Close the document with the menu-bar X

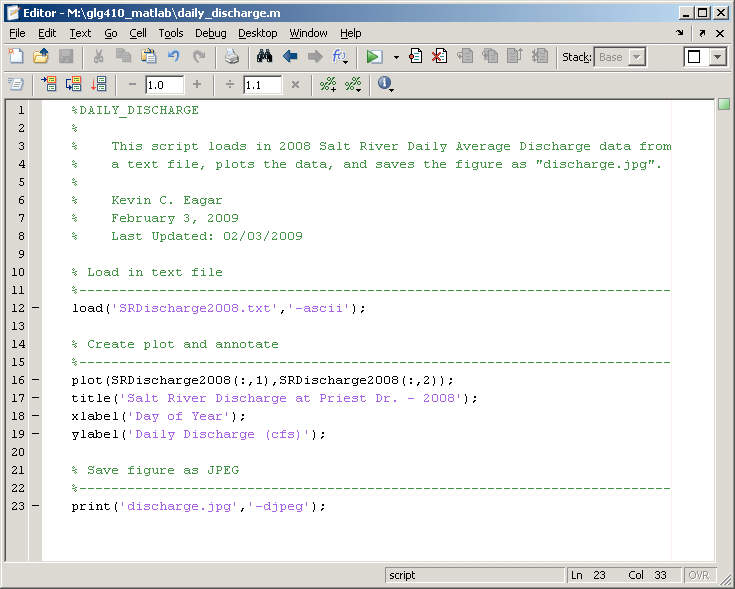(720, 33)
